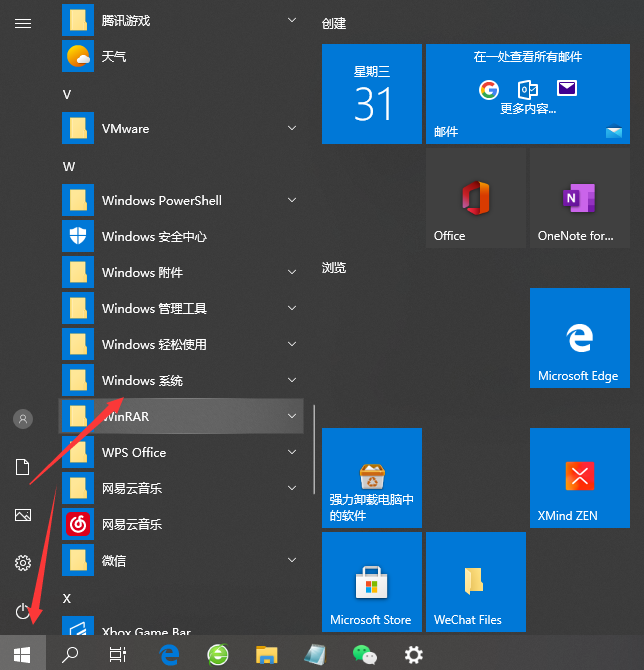Launch the XMind ZEN tile
The height and width of the screenshot is (670, 644).
tap(578, 478)
